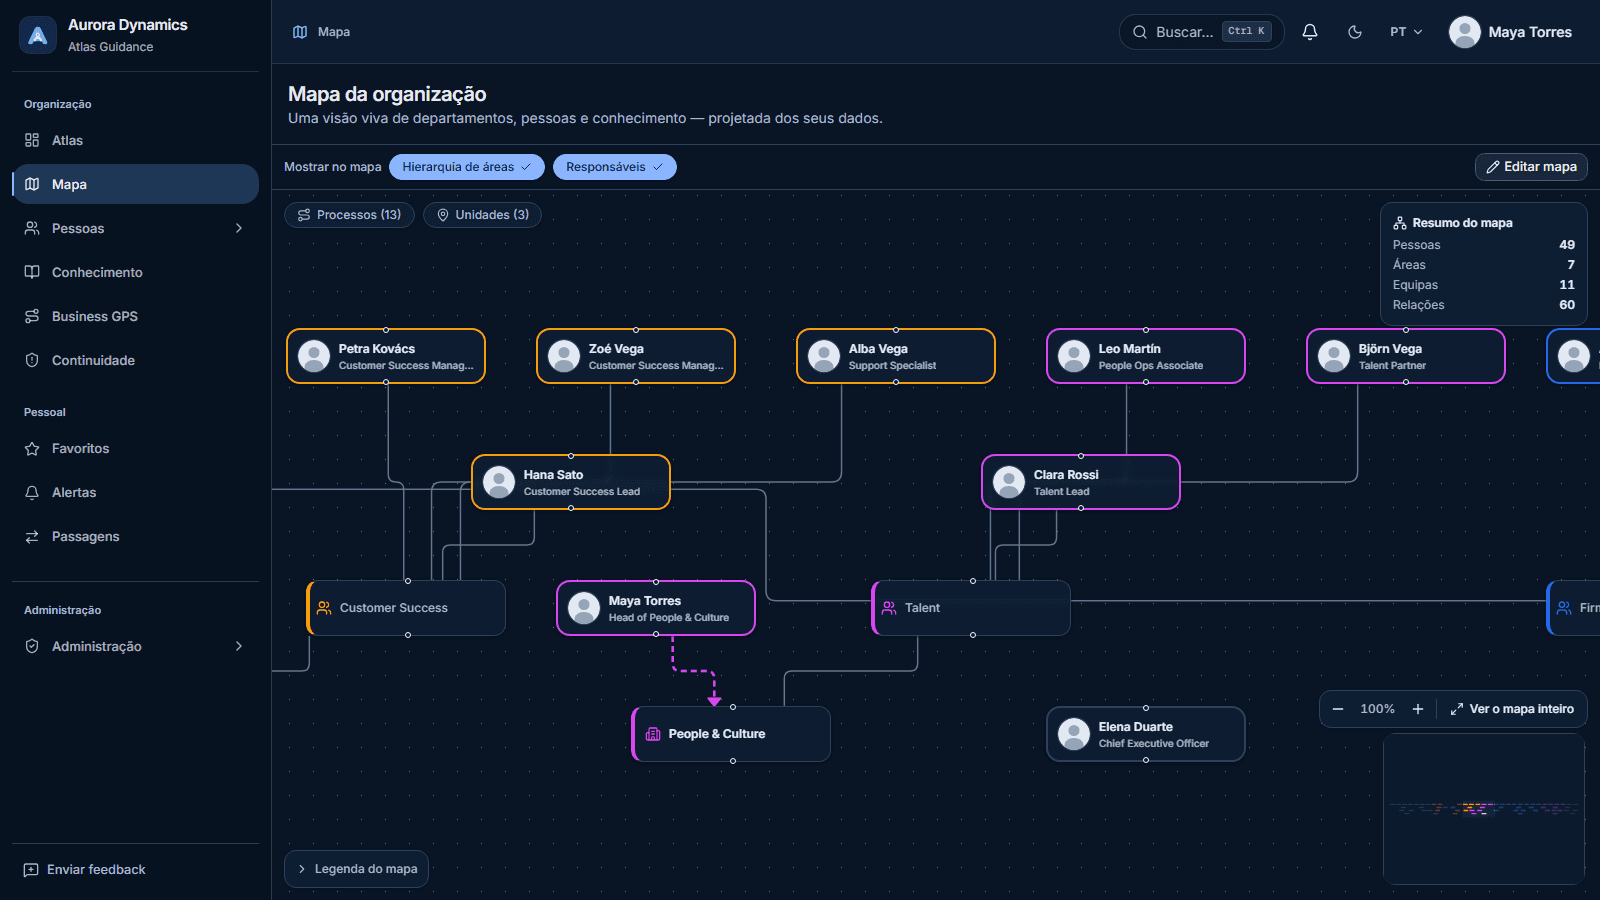Screen dimensions: 1600x900
Task: Click the Mapa breadcrumb map icon
Action: pos(300,32)
